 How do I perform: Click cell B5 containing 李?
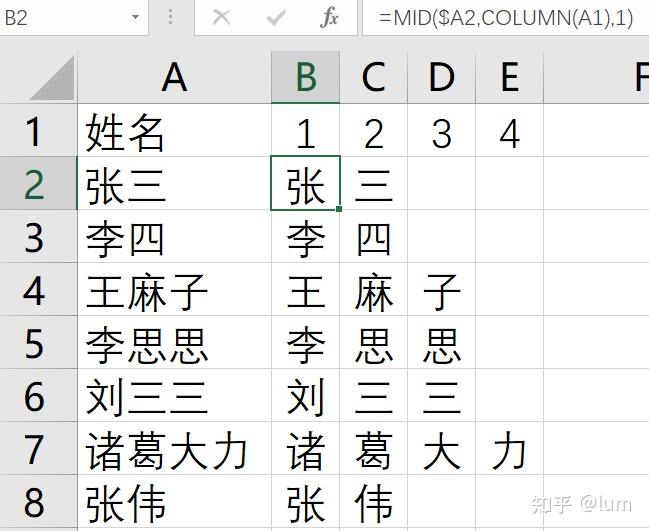pyautogui.click(x=305, y=342)
